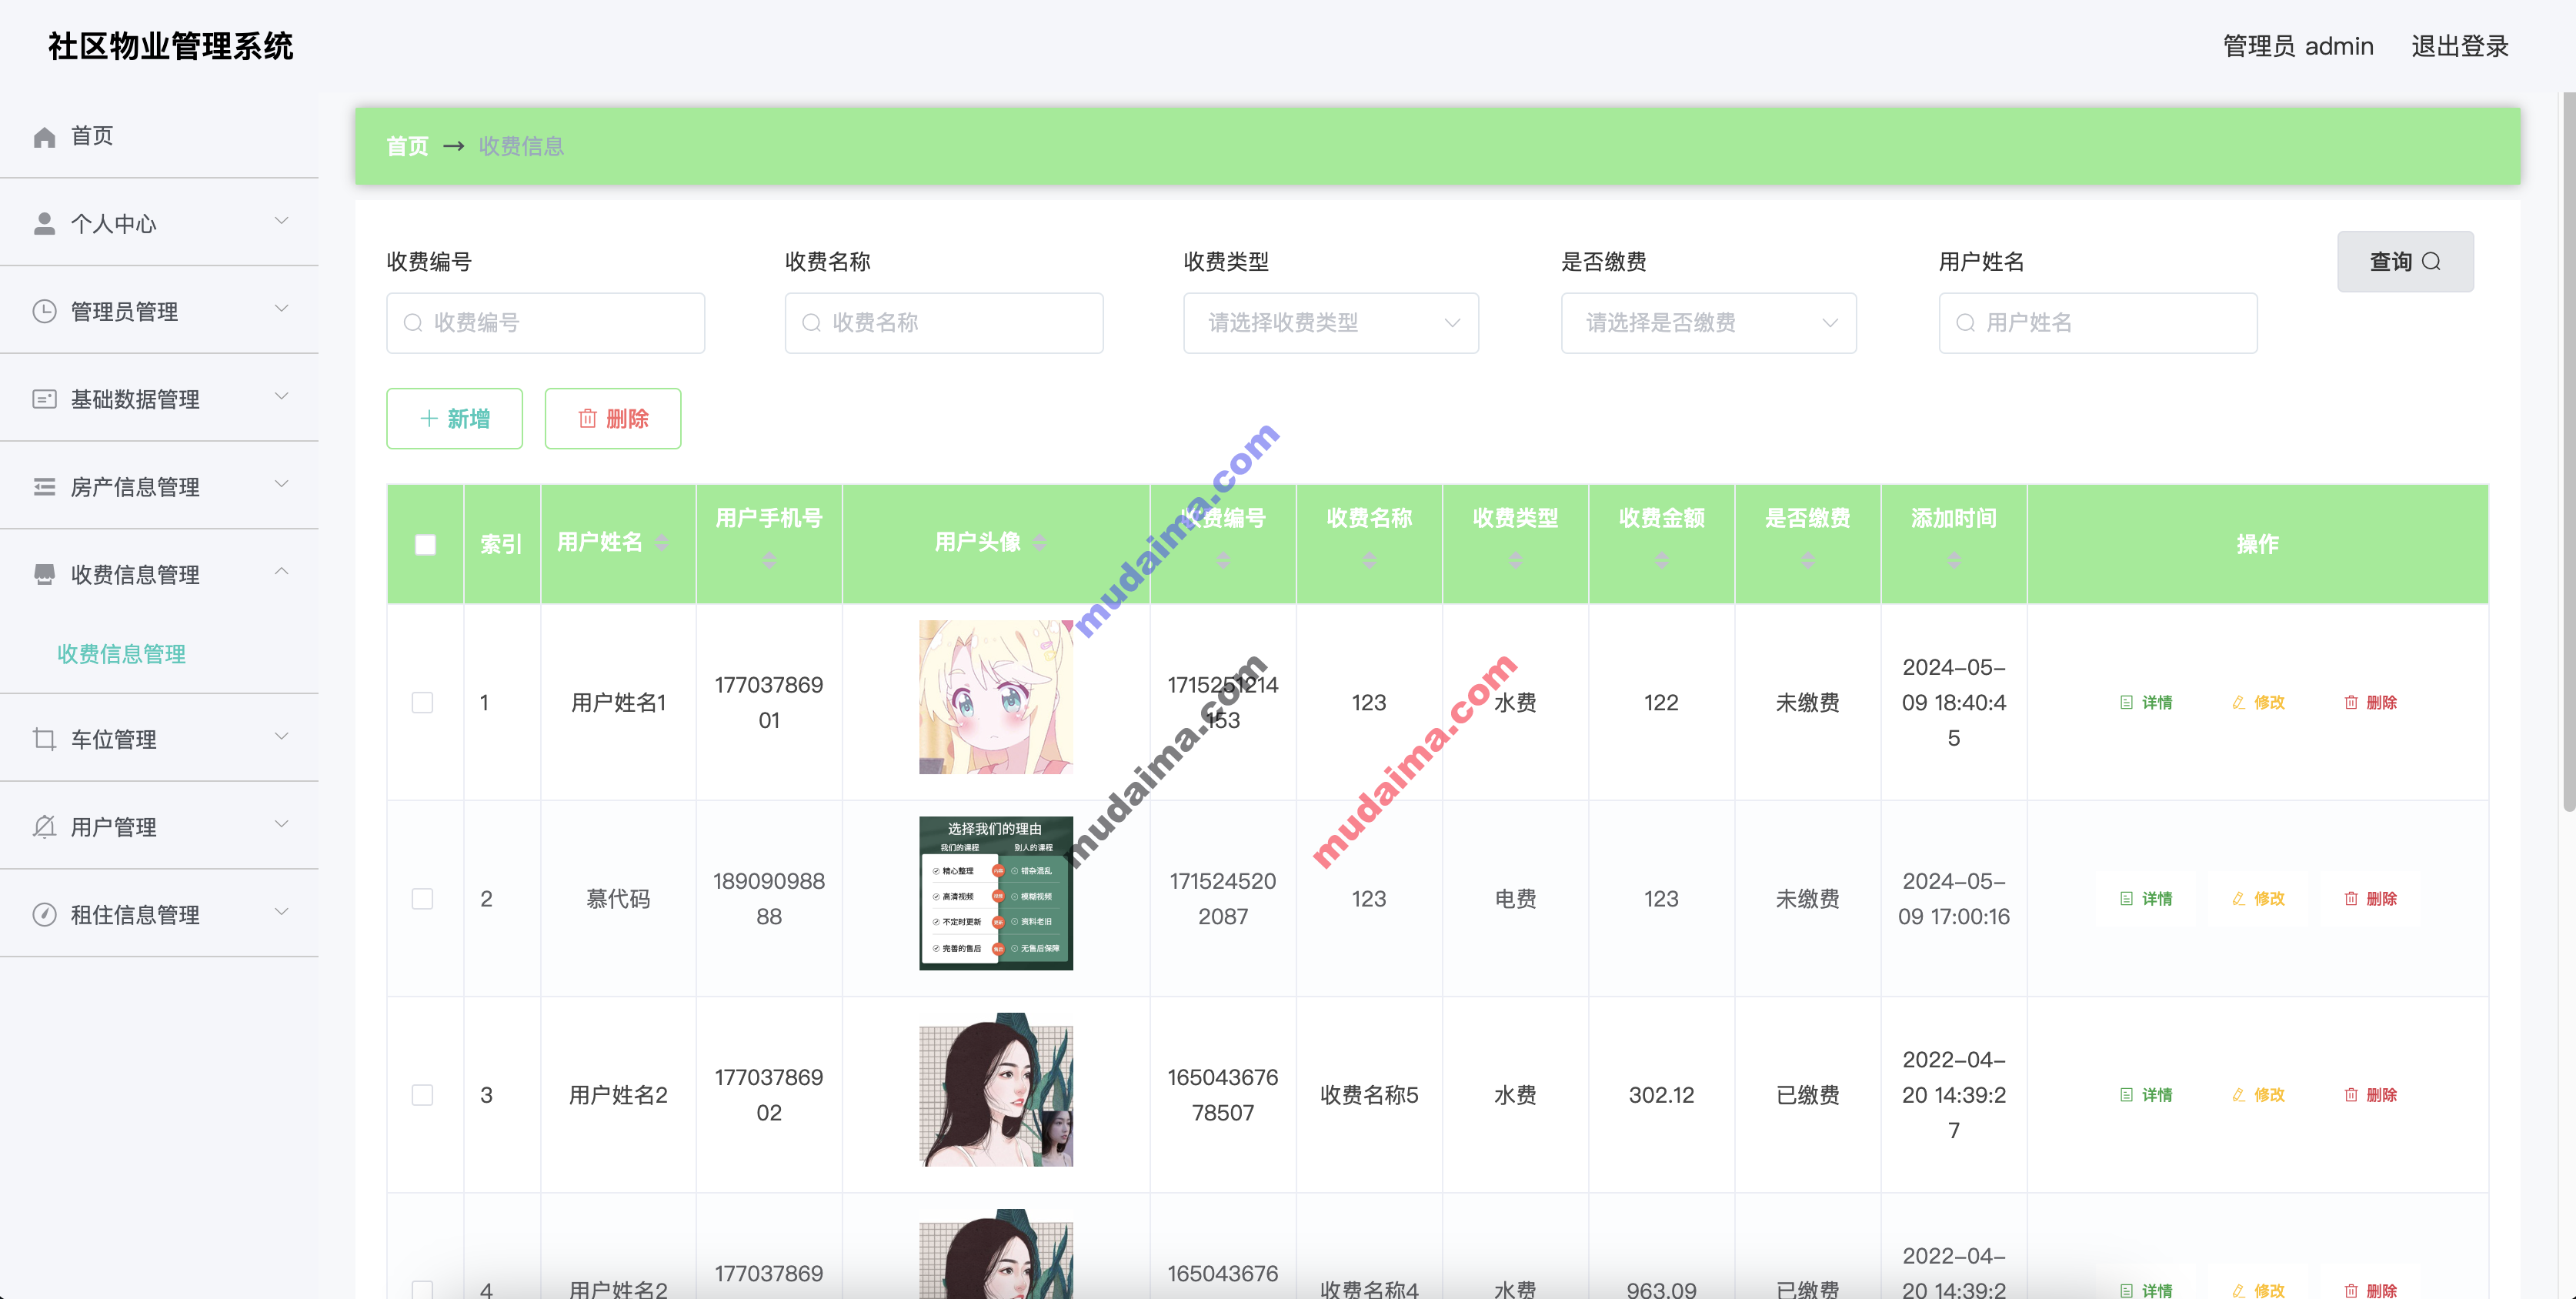Click the page vertical scrollbar

(x=2568, y=452)
